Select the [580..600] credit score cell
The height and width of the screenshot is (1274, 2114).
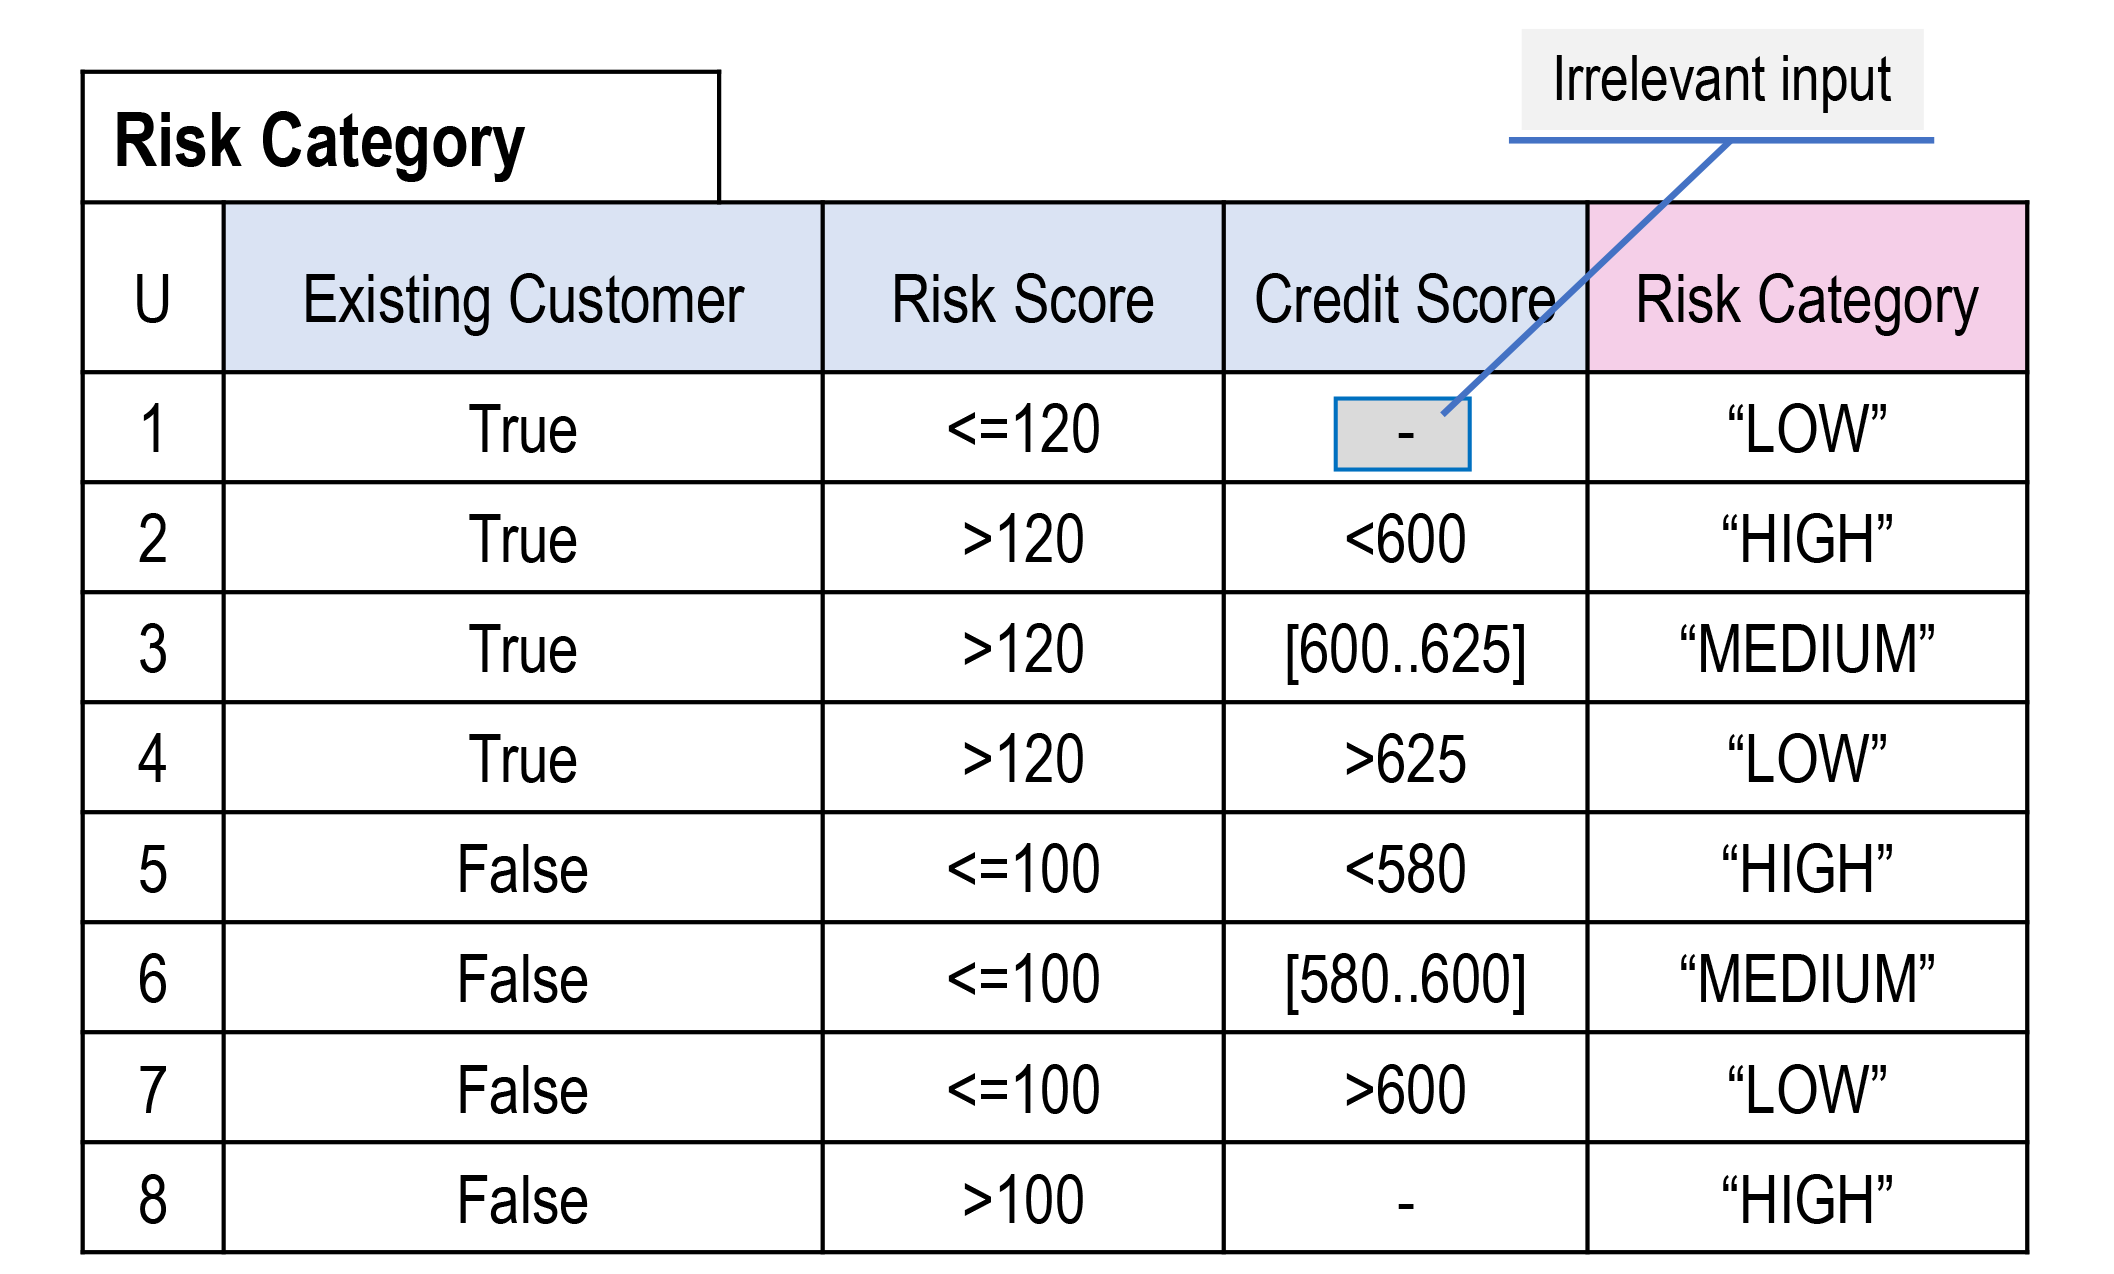pos(1404,979)
